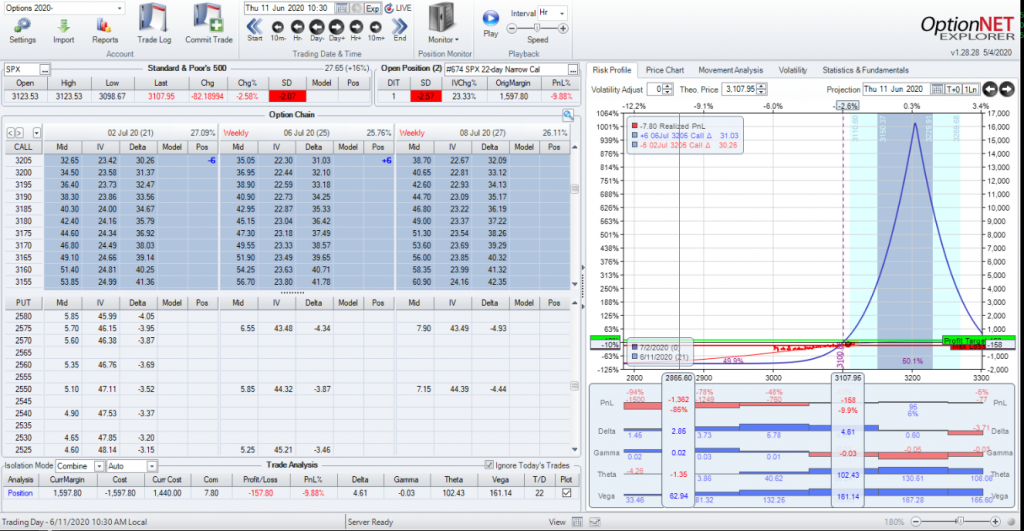Toggle 1Ln projection button
The image size is (1024, 531).
(x=971, y=89)
